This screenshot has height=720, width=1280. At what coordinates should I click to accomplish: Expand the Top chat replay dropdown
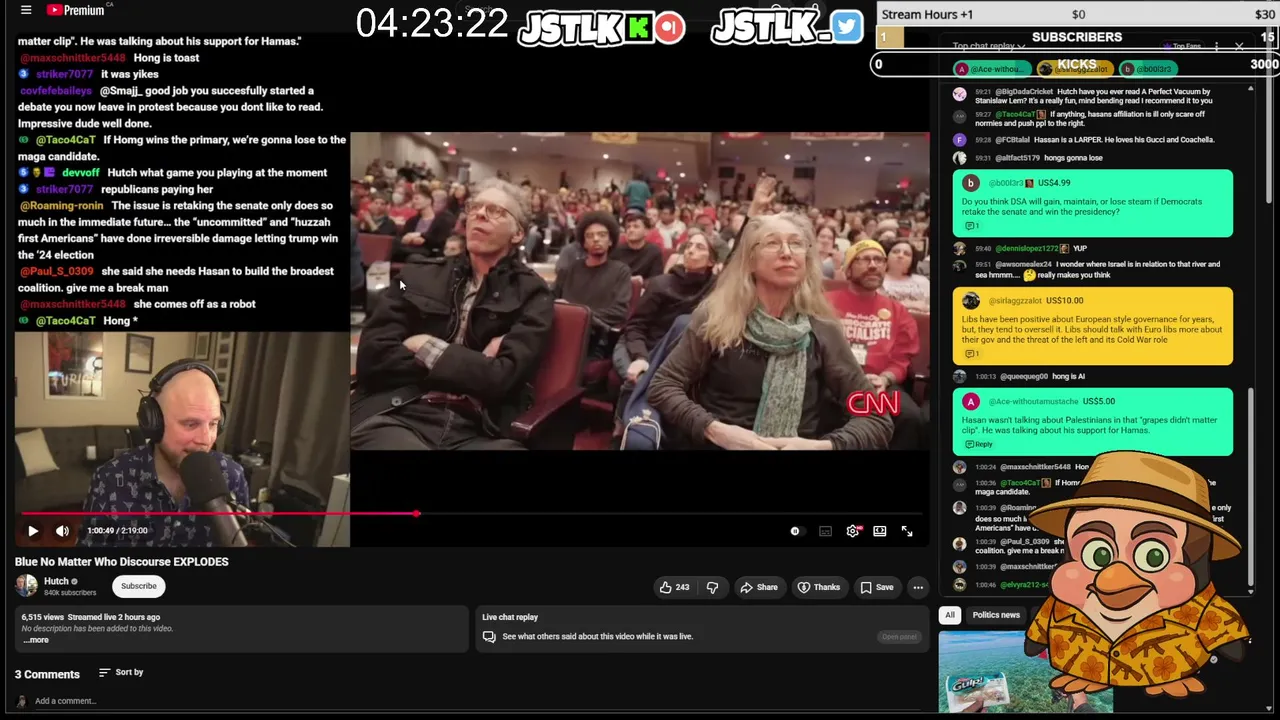click(x=989, y=46)
